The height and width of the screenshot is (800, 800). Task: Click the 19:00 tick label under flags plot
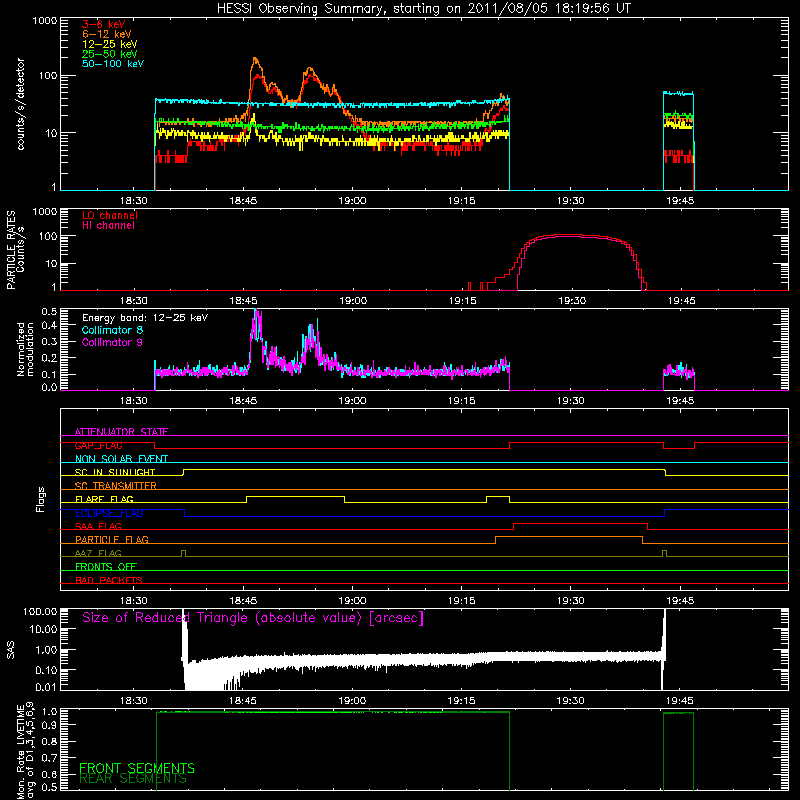[x=353, y=601]
